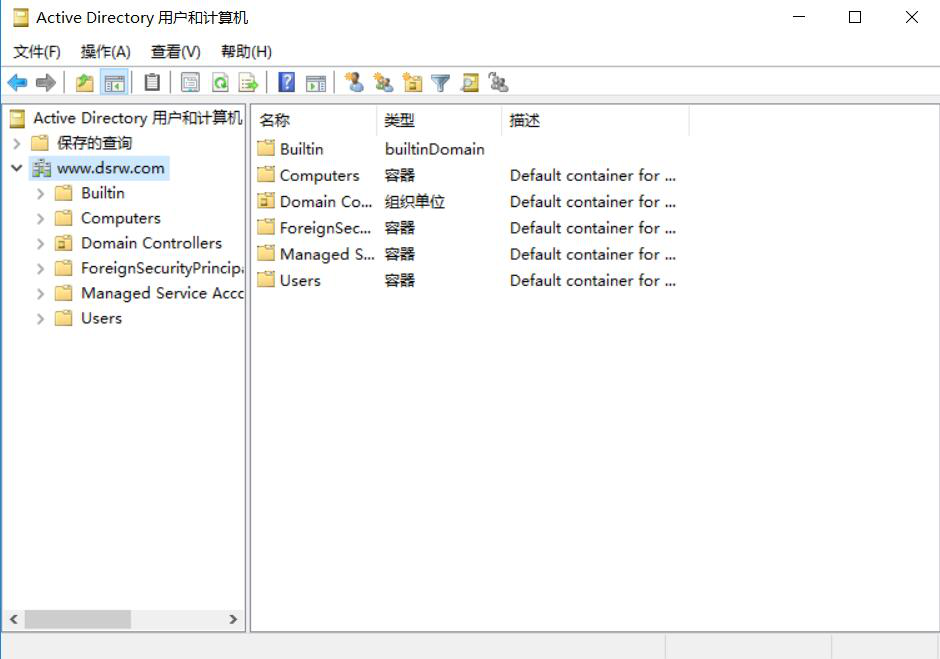Create a new user in current container
This screenshot has height=659, width=940.
point(354,83)
